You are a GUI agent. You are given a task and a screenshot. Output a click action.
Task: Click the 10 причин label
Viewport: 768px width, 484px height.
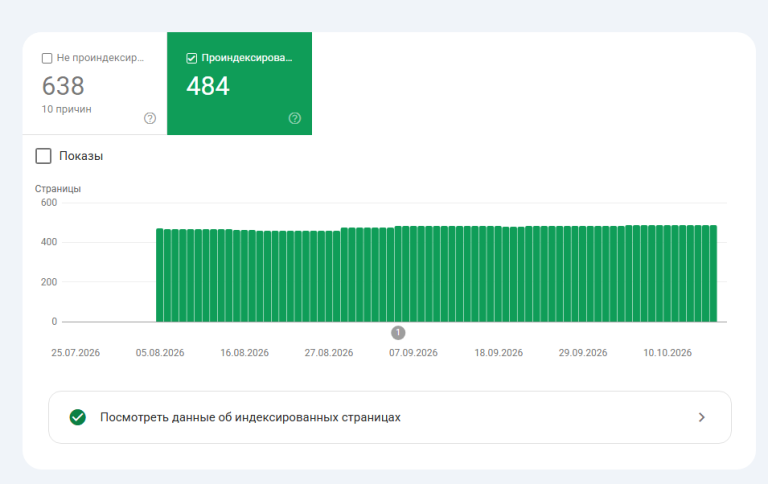click(x=67, y=109)
